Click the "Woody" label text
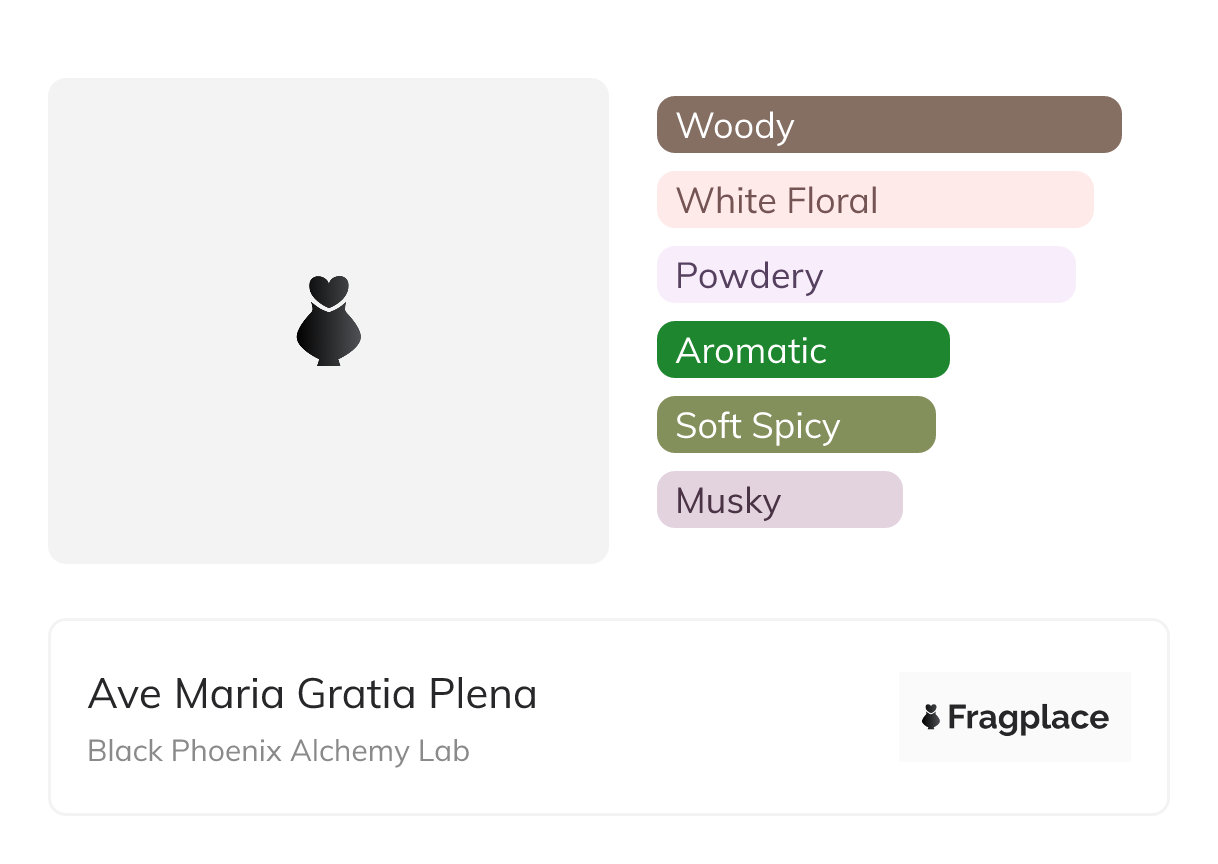This screenshot has width=1218, height=864. (x=735, y=126)
